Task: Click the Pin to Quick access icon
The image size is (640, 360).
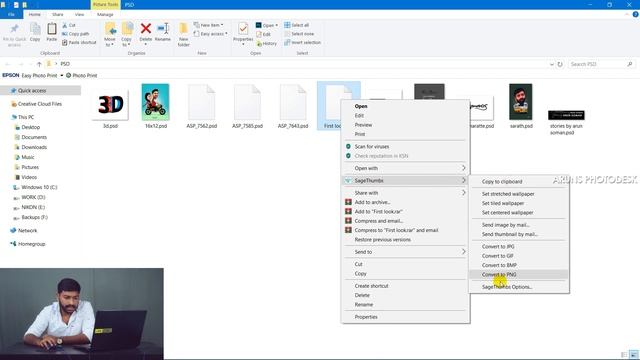Action: (x=14, y=29)
